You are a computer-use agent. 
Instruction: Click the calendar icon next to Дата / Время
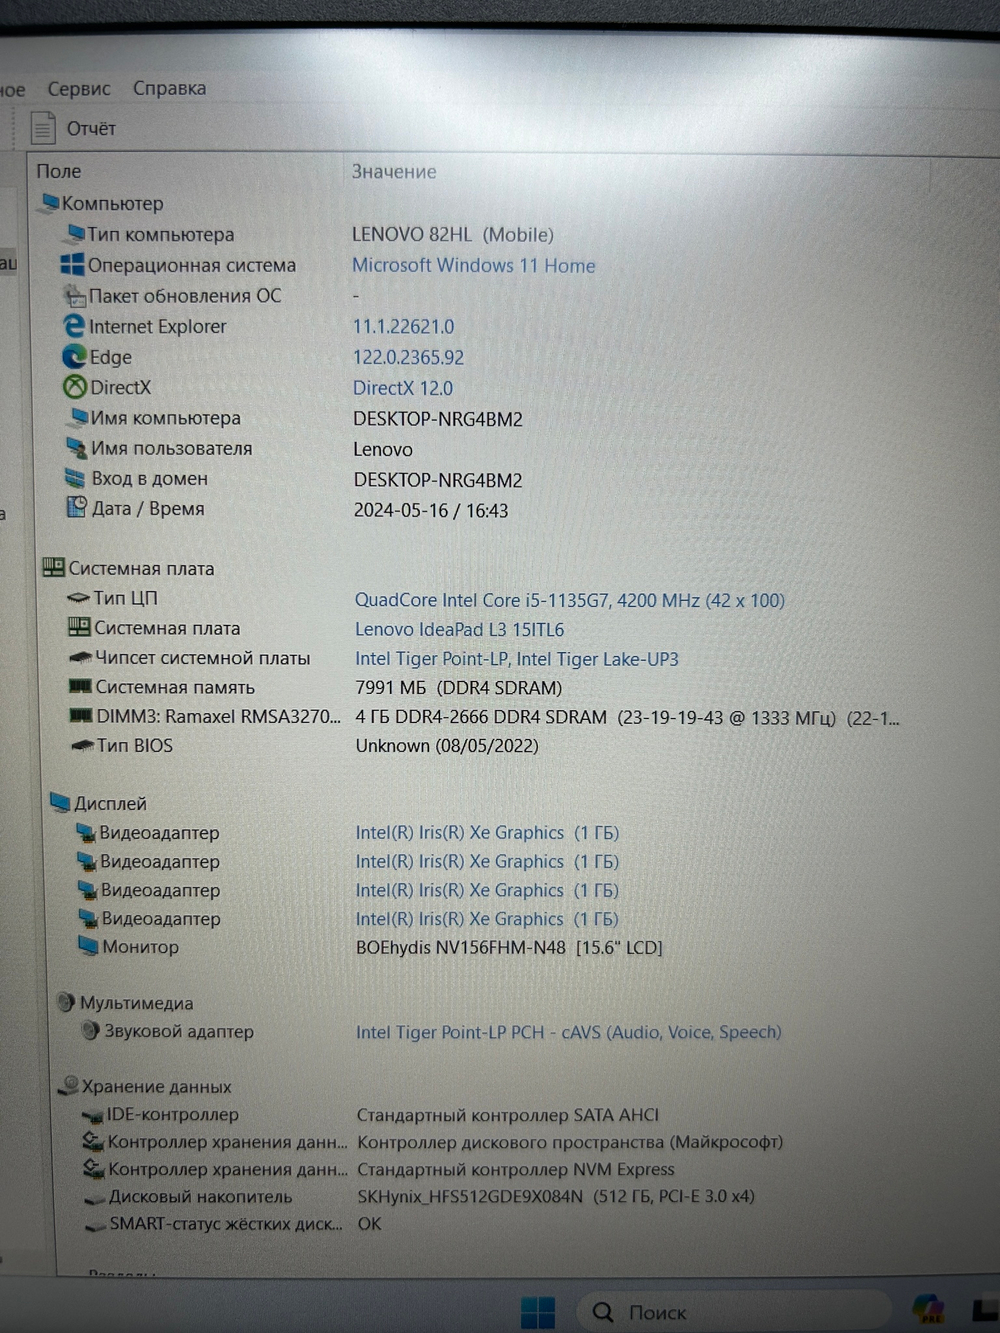click(77, 508)
